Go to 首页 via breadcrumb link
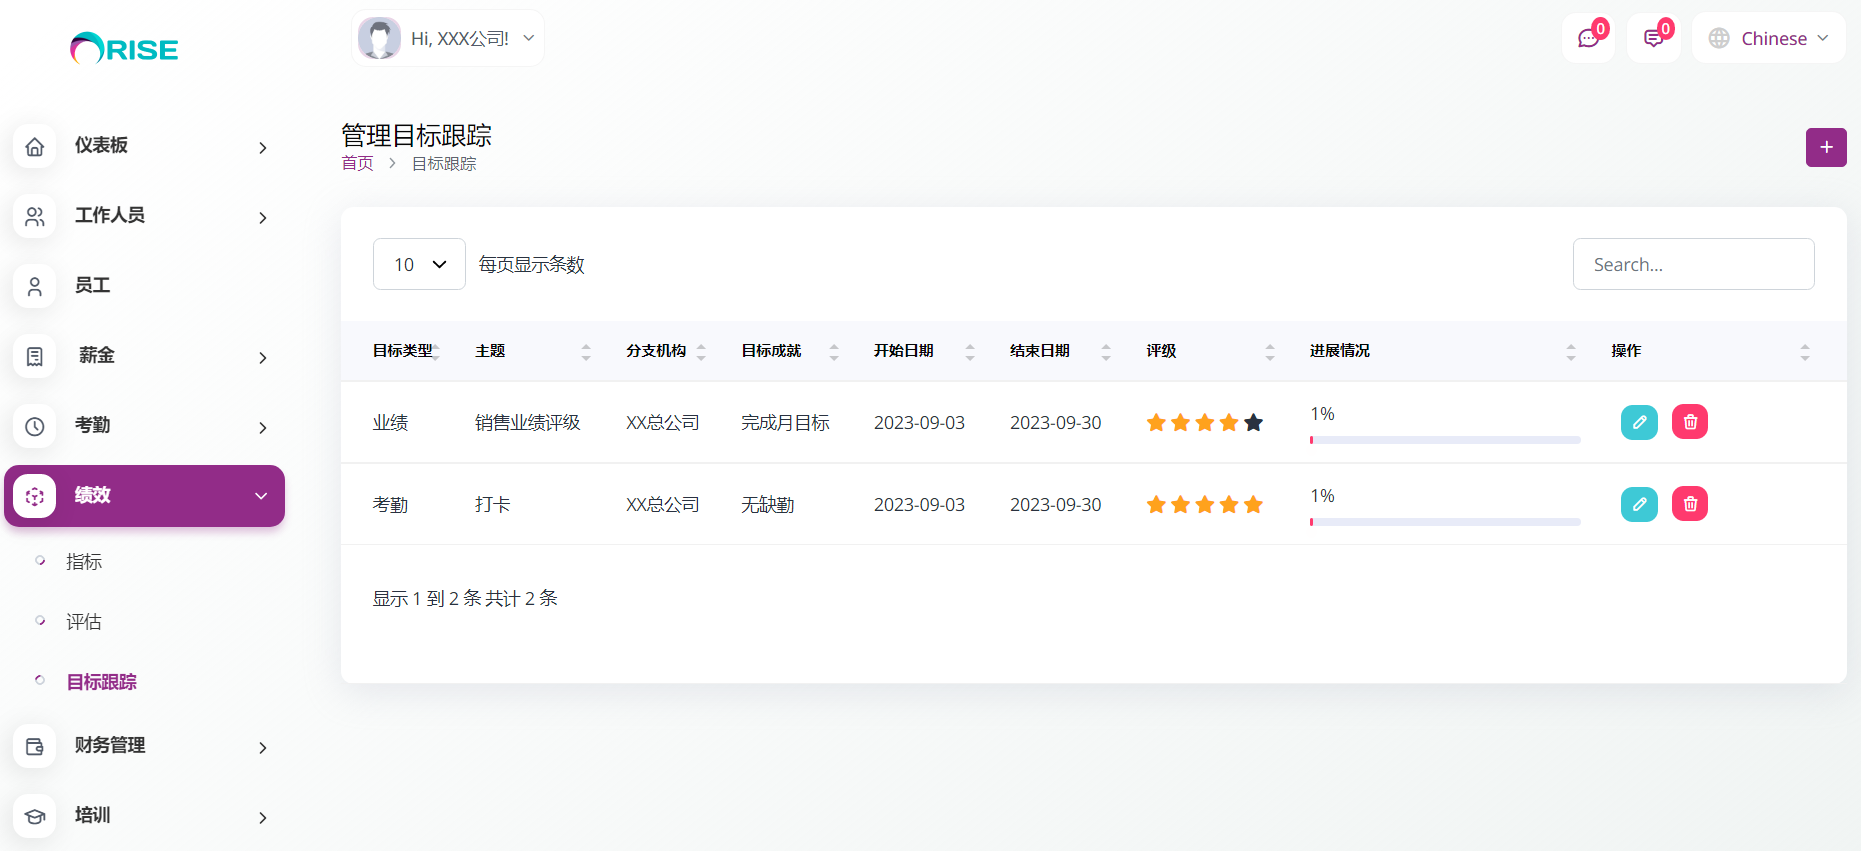This screenshot has height=851, width=1861. 357,164
